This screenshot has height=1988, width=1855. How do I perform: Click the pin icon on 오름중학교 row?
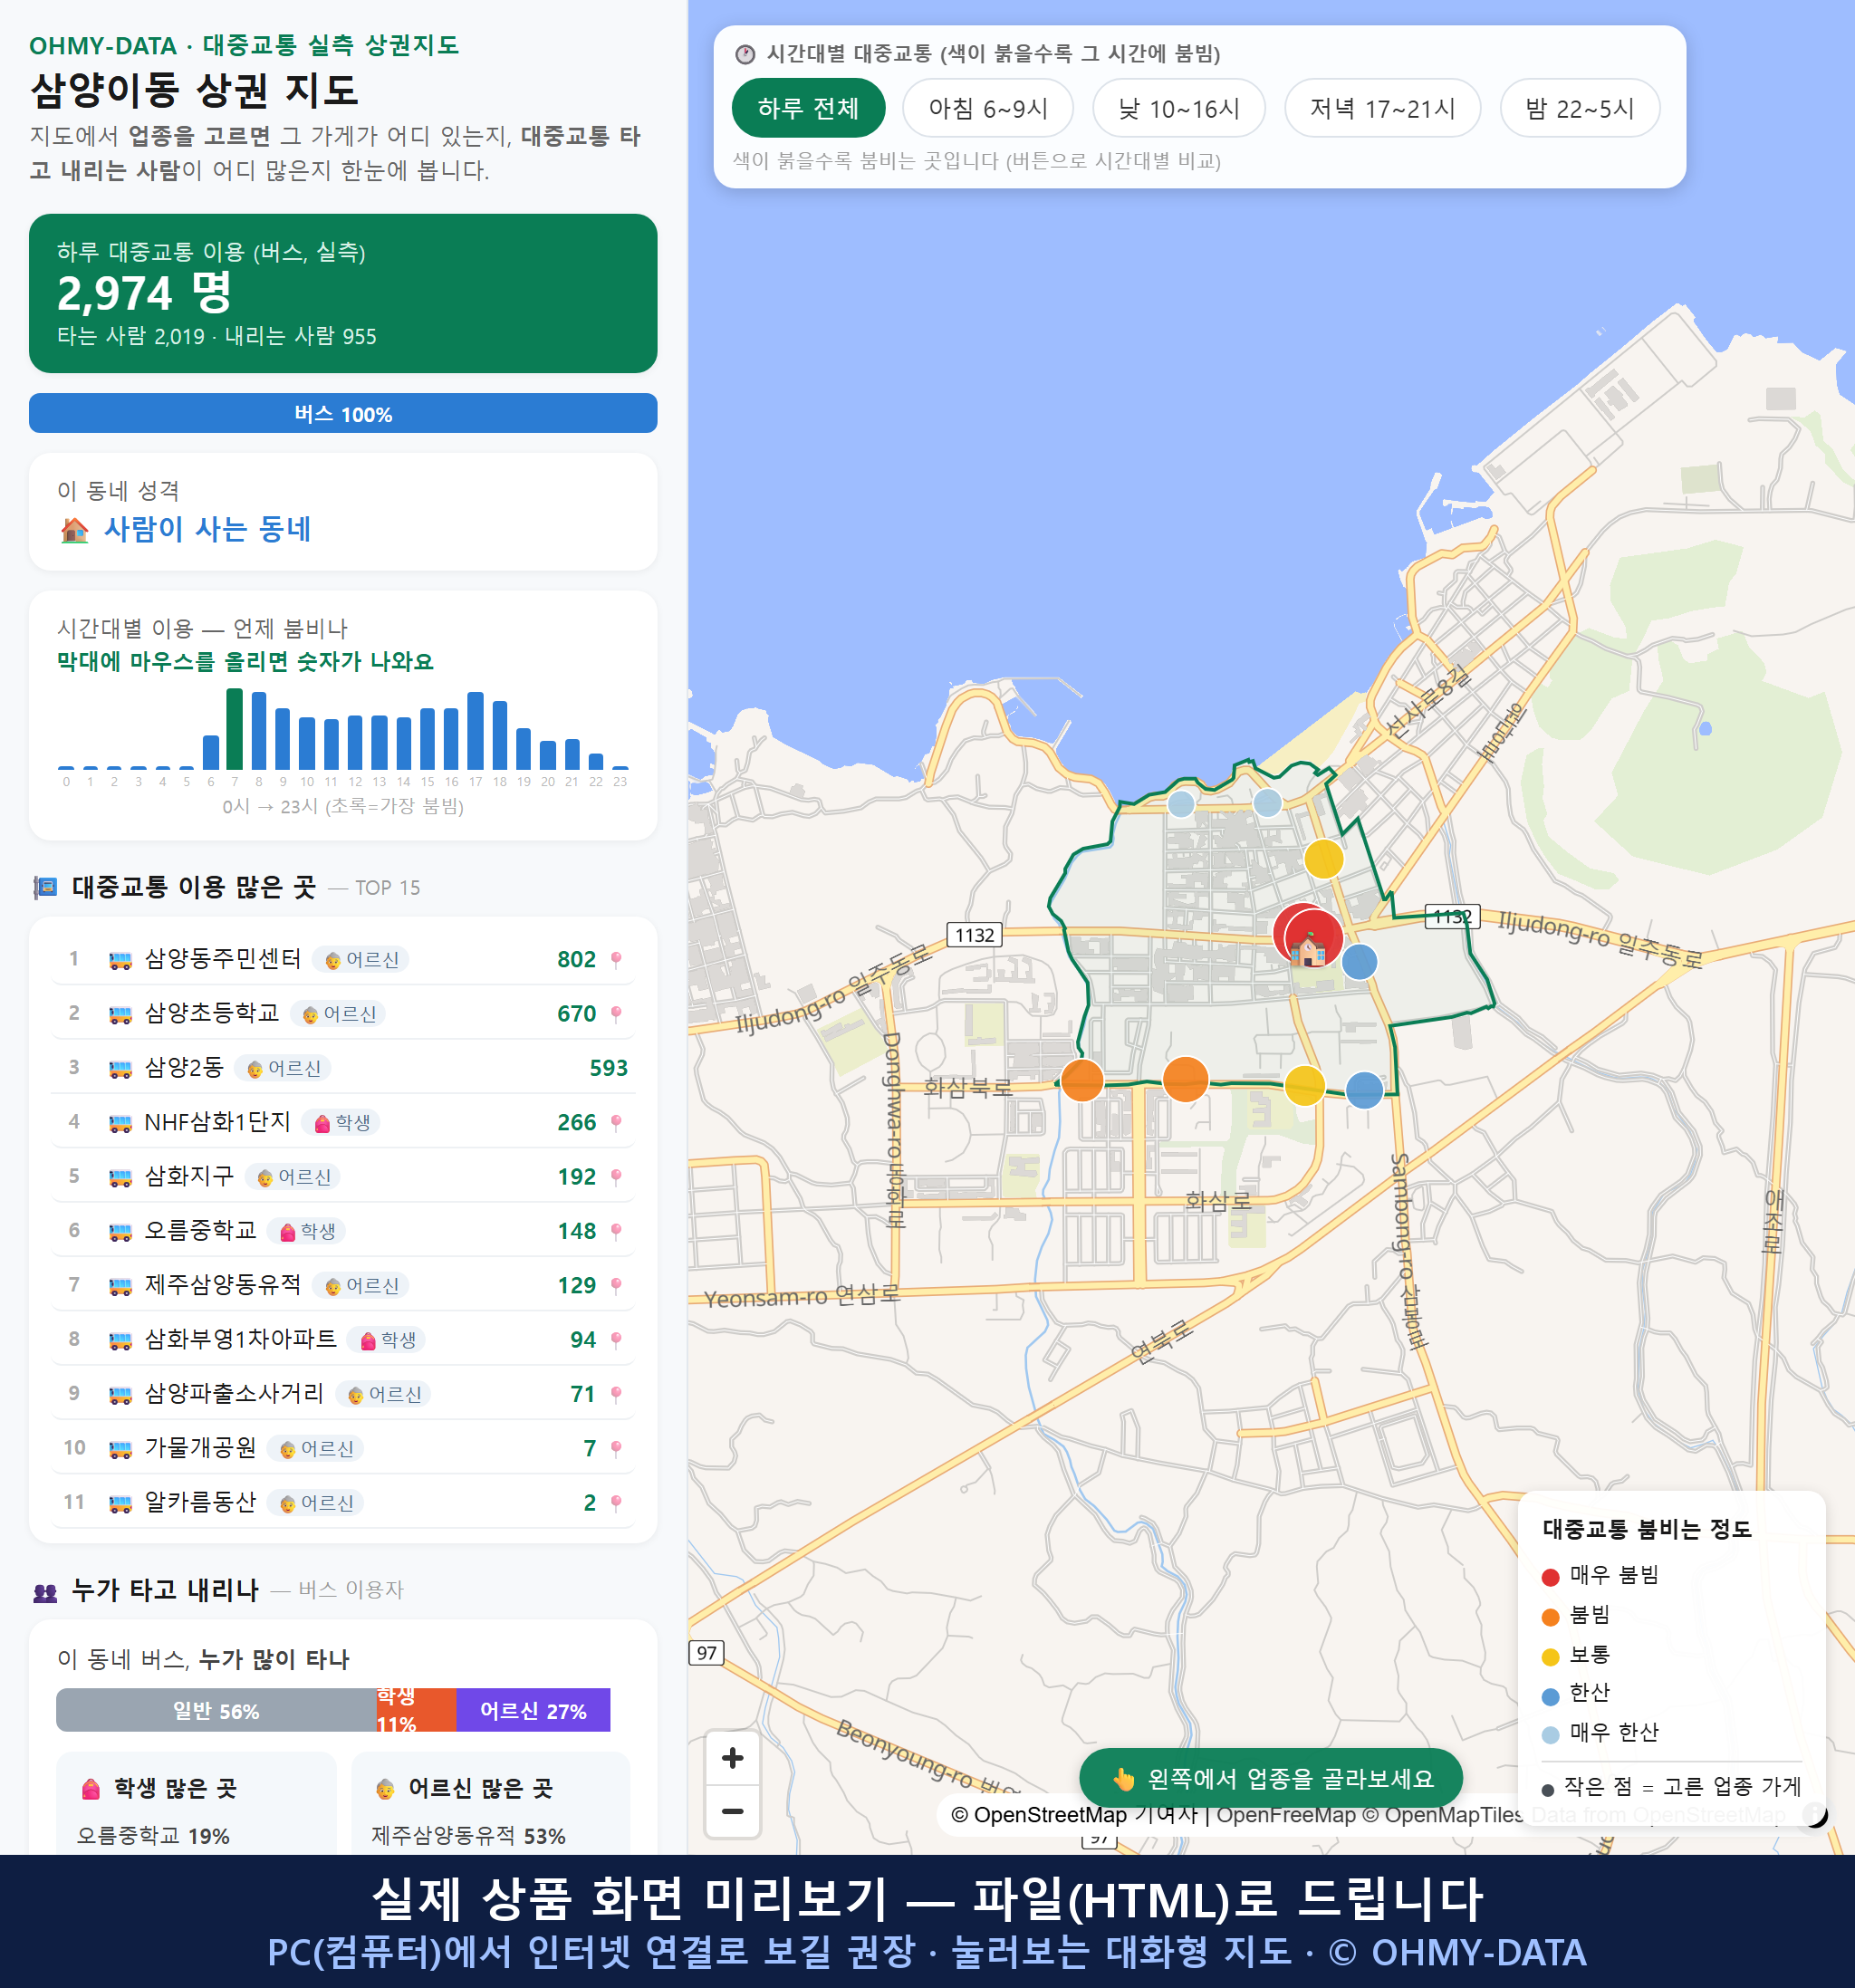(616, 1231)
